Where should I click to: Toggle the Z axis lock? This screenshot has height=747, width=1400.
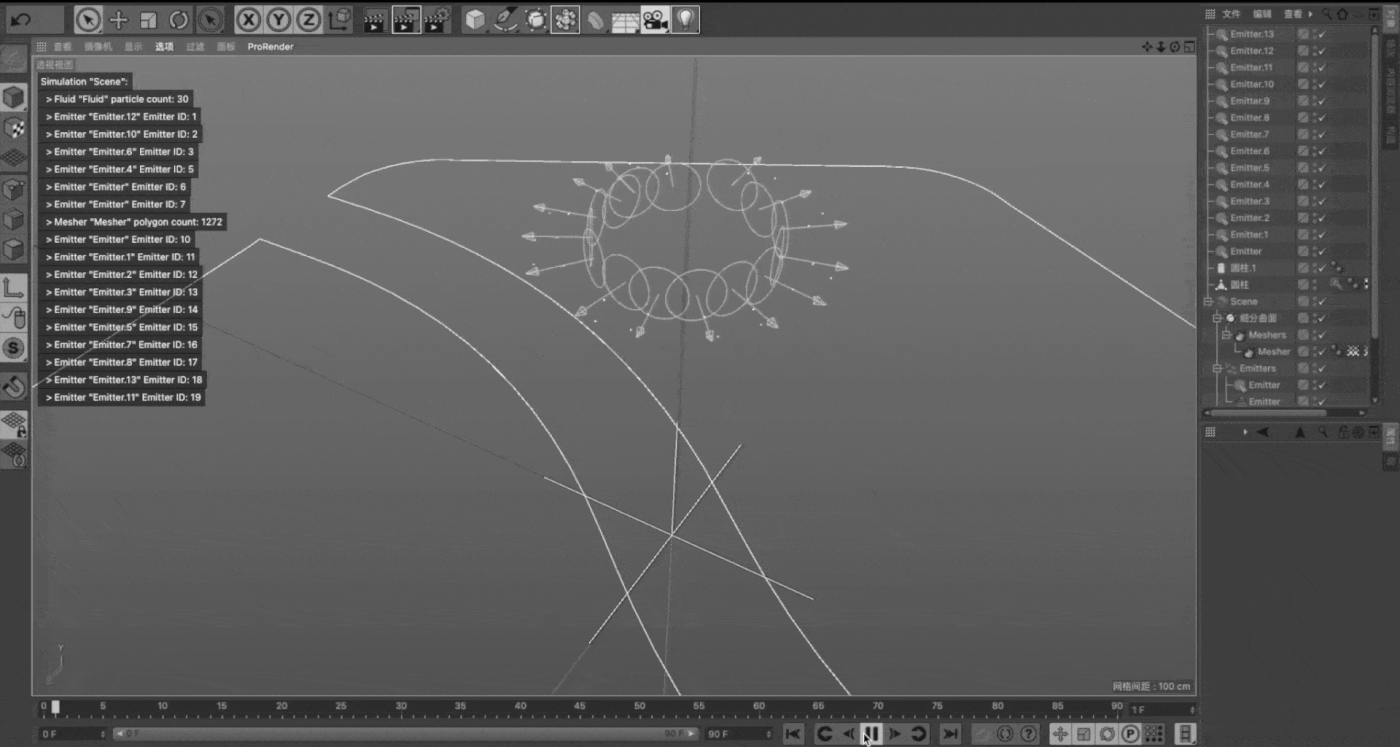(308, 20)
